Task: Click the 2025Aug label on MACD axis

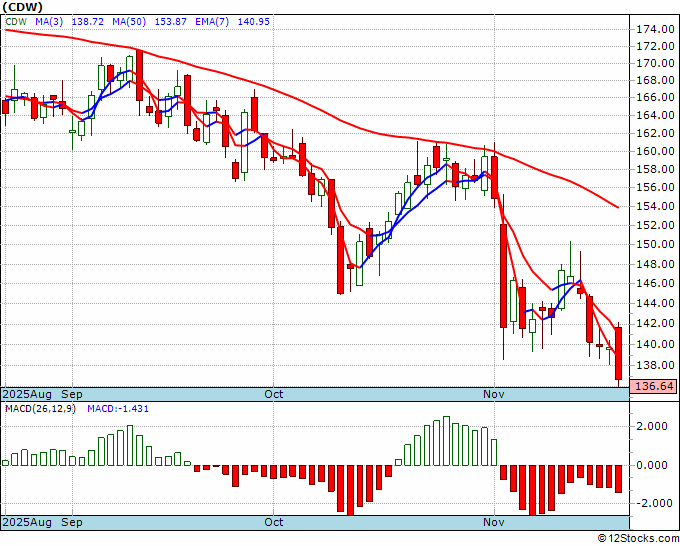Action: click(x=27, y=522)
